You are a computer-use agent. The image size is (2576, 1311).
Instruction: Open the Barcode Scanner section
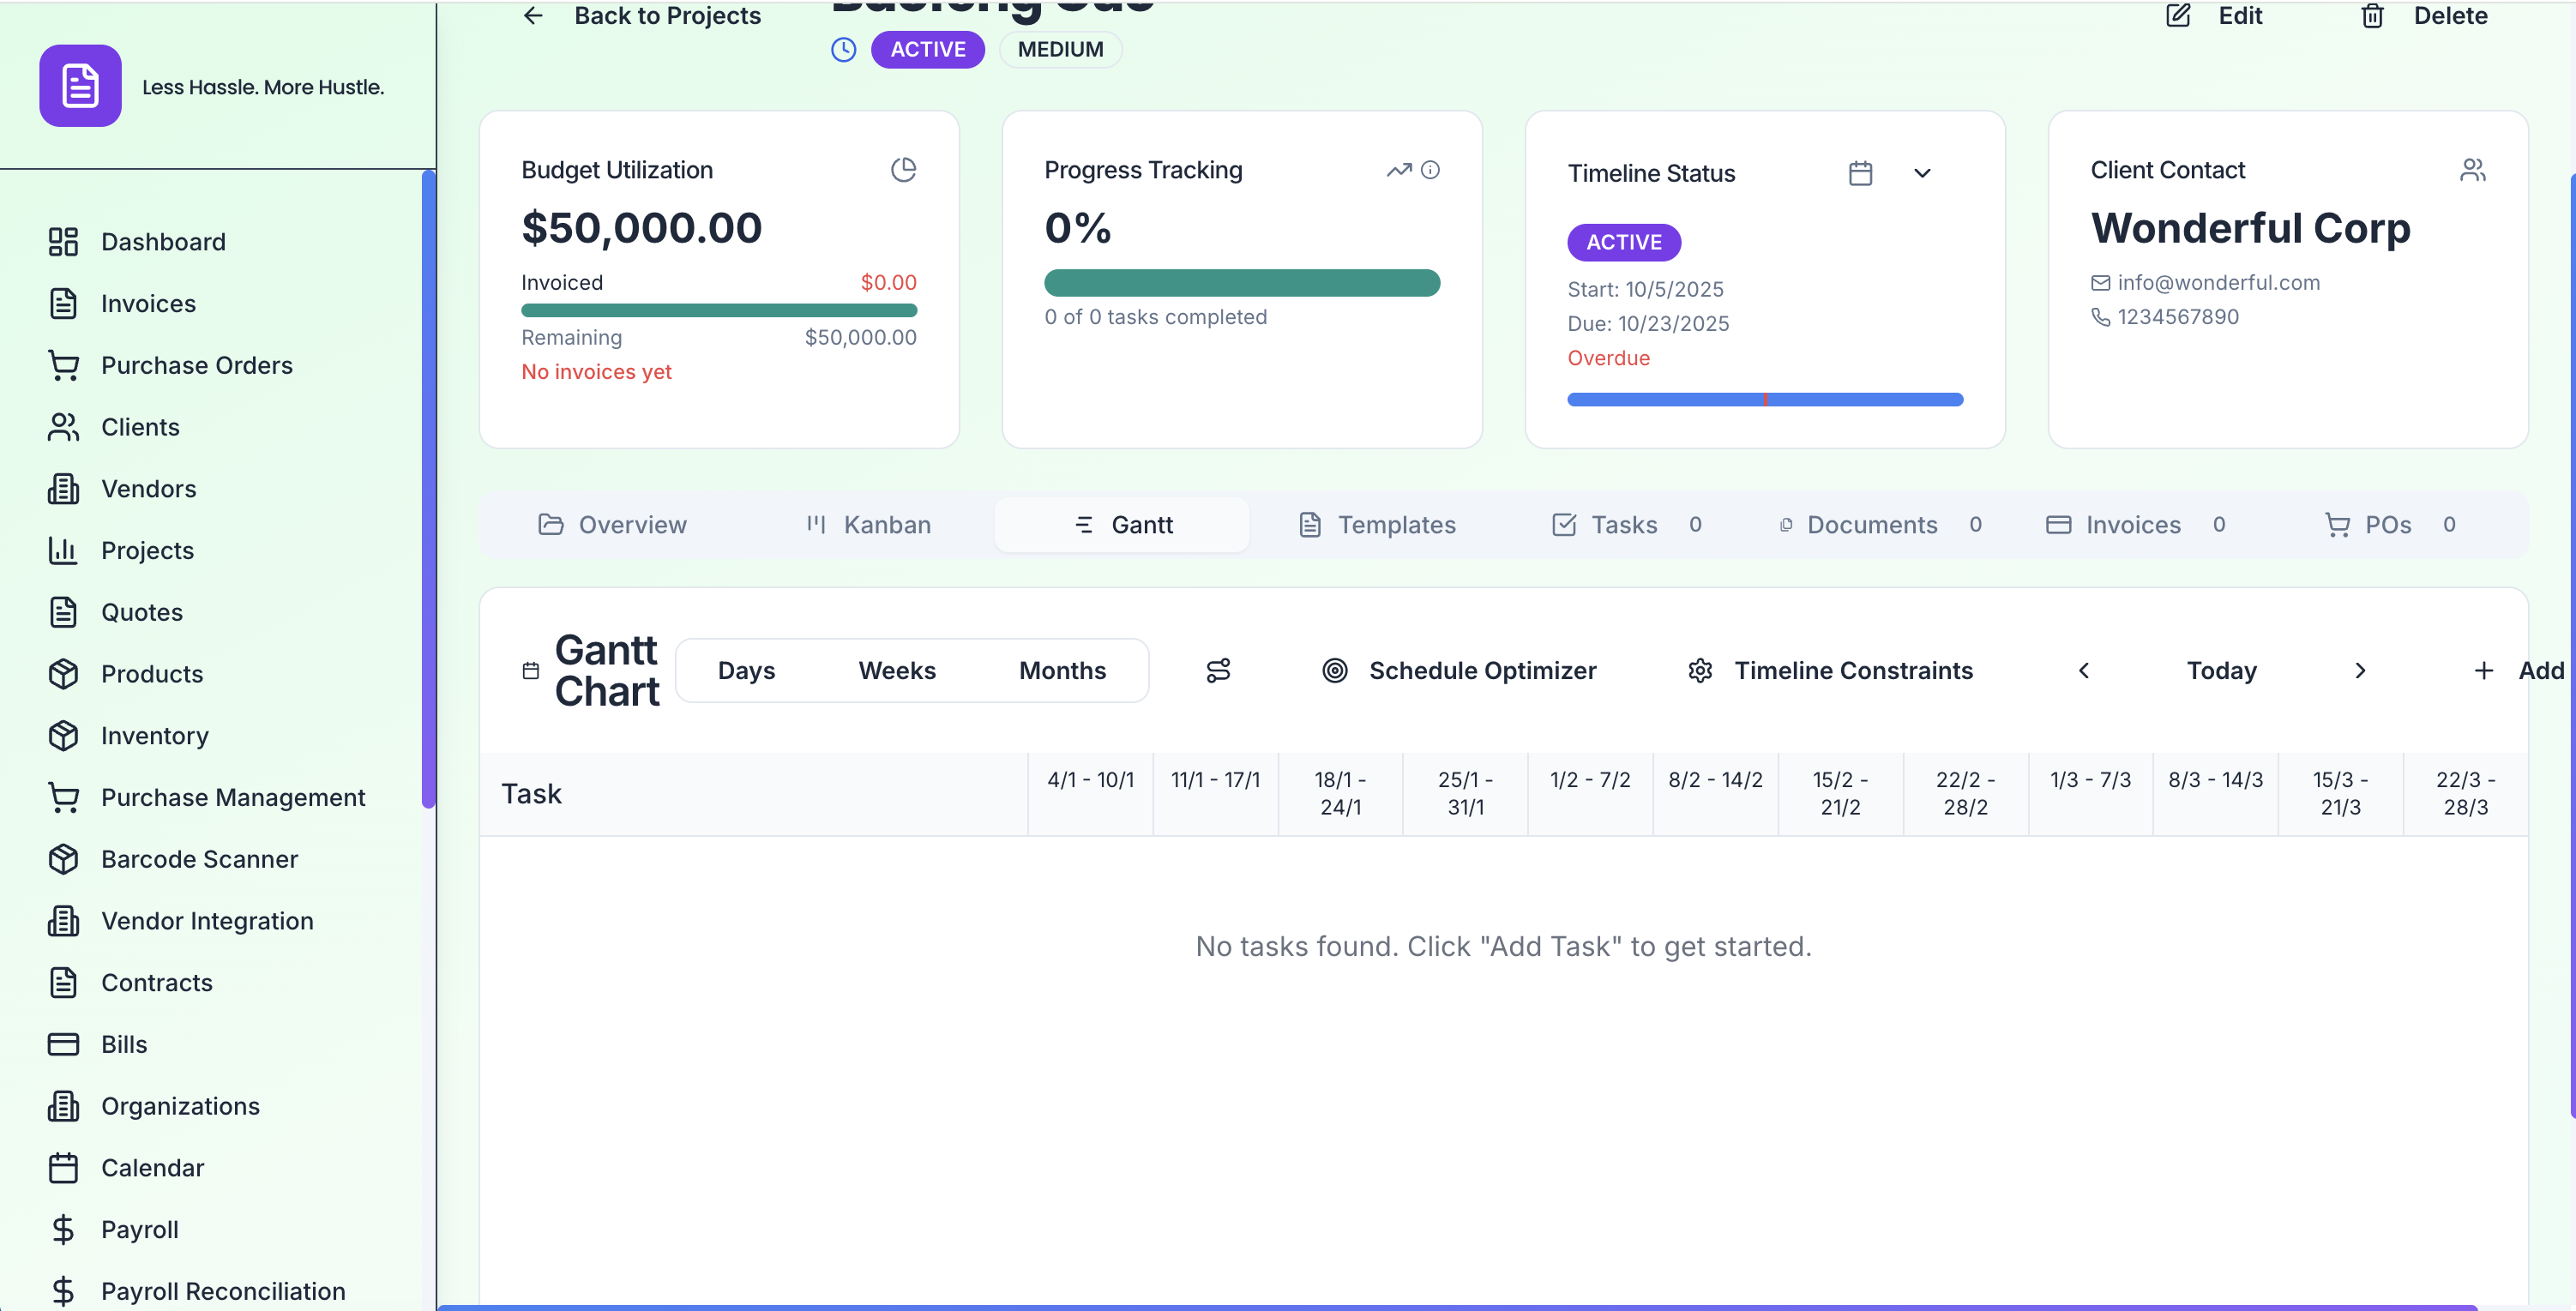point(199,859)
